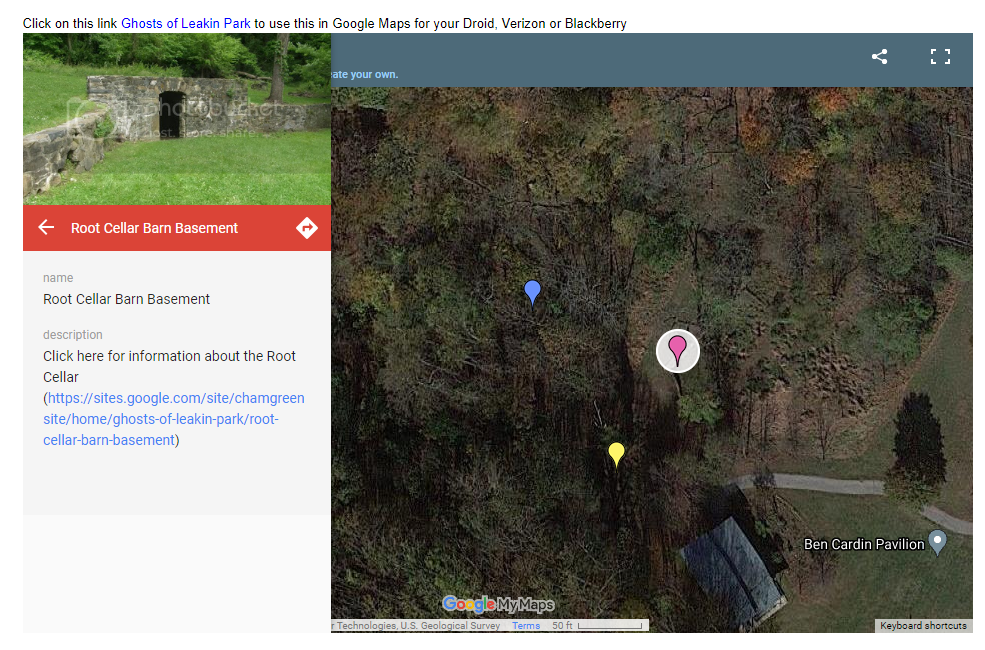This screenshot has height=650, width=985.
Task: Click the 'description' field label
Action: coord(73,335)
